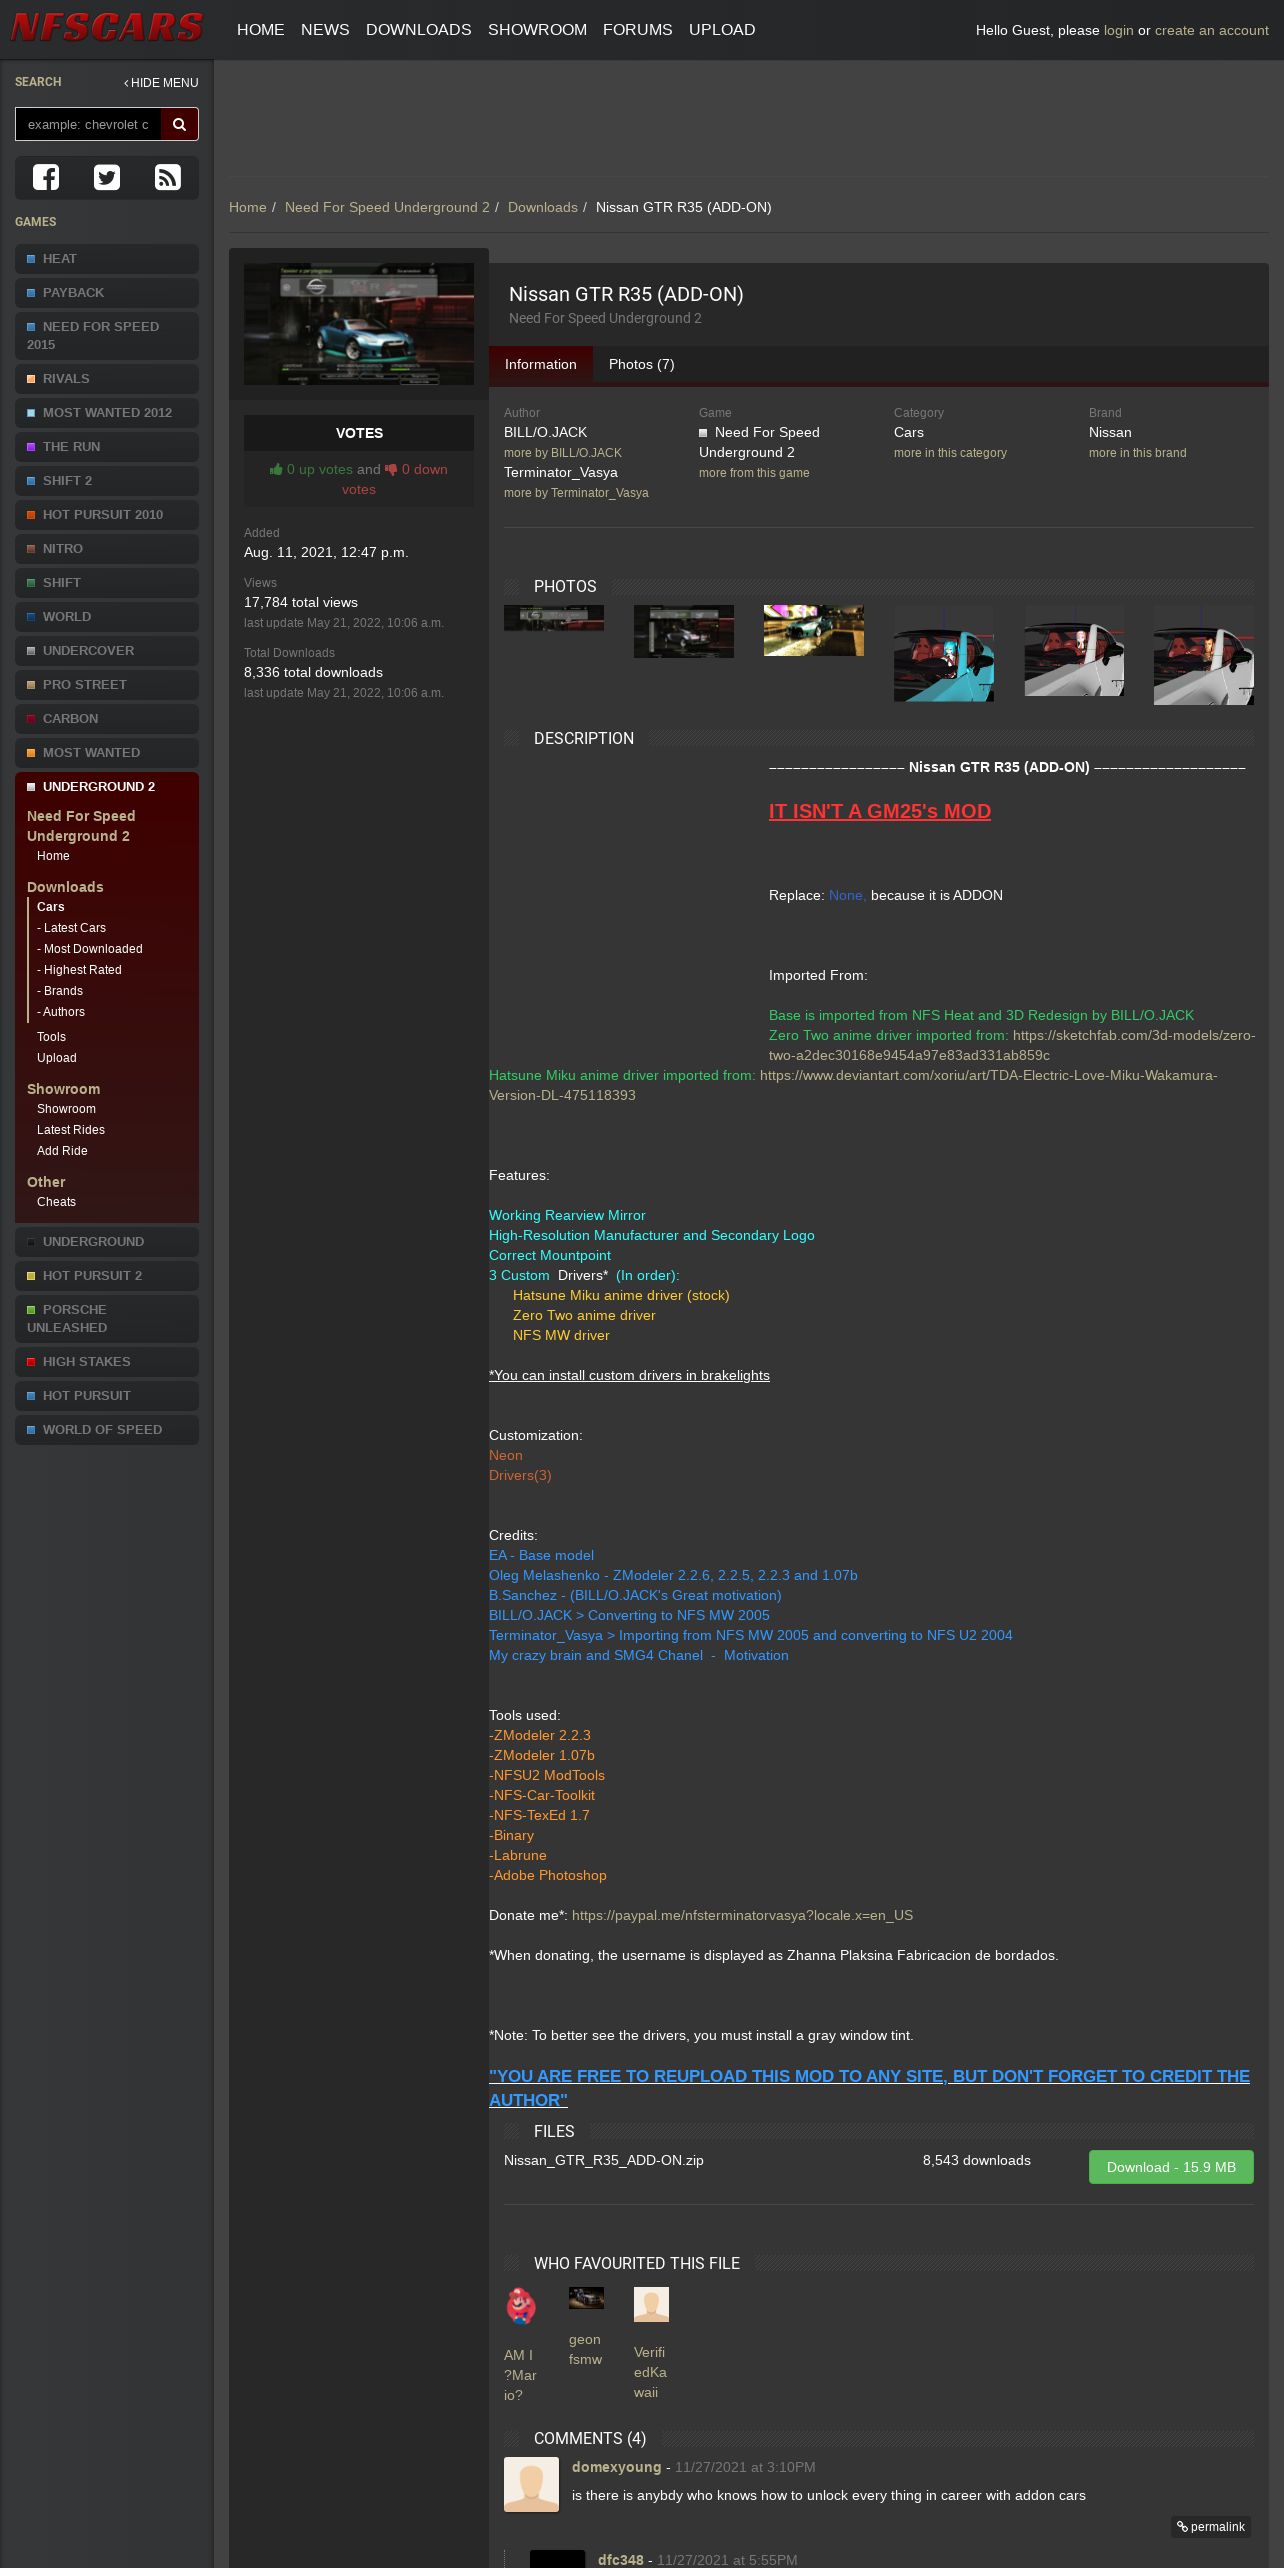Open the teal car driver photo
1284x2568 pixels.
pos(944,653)
